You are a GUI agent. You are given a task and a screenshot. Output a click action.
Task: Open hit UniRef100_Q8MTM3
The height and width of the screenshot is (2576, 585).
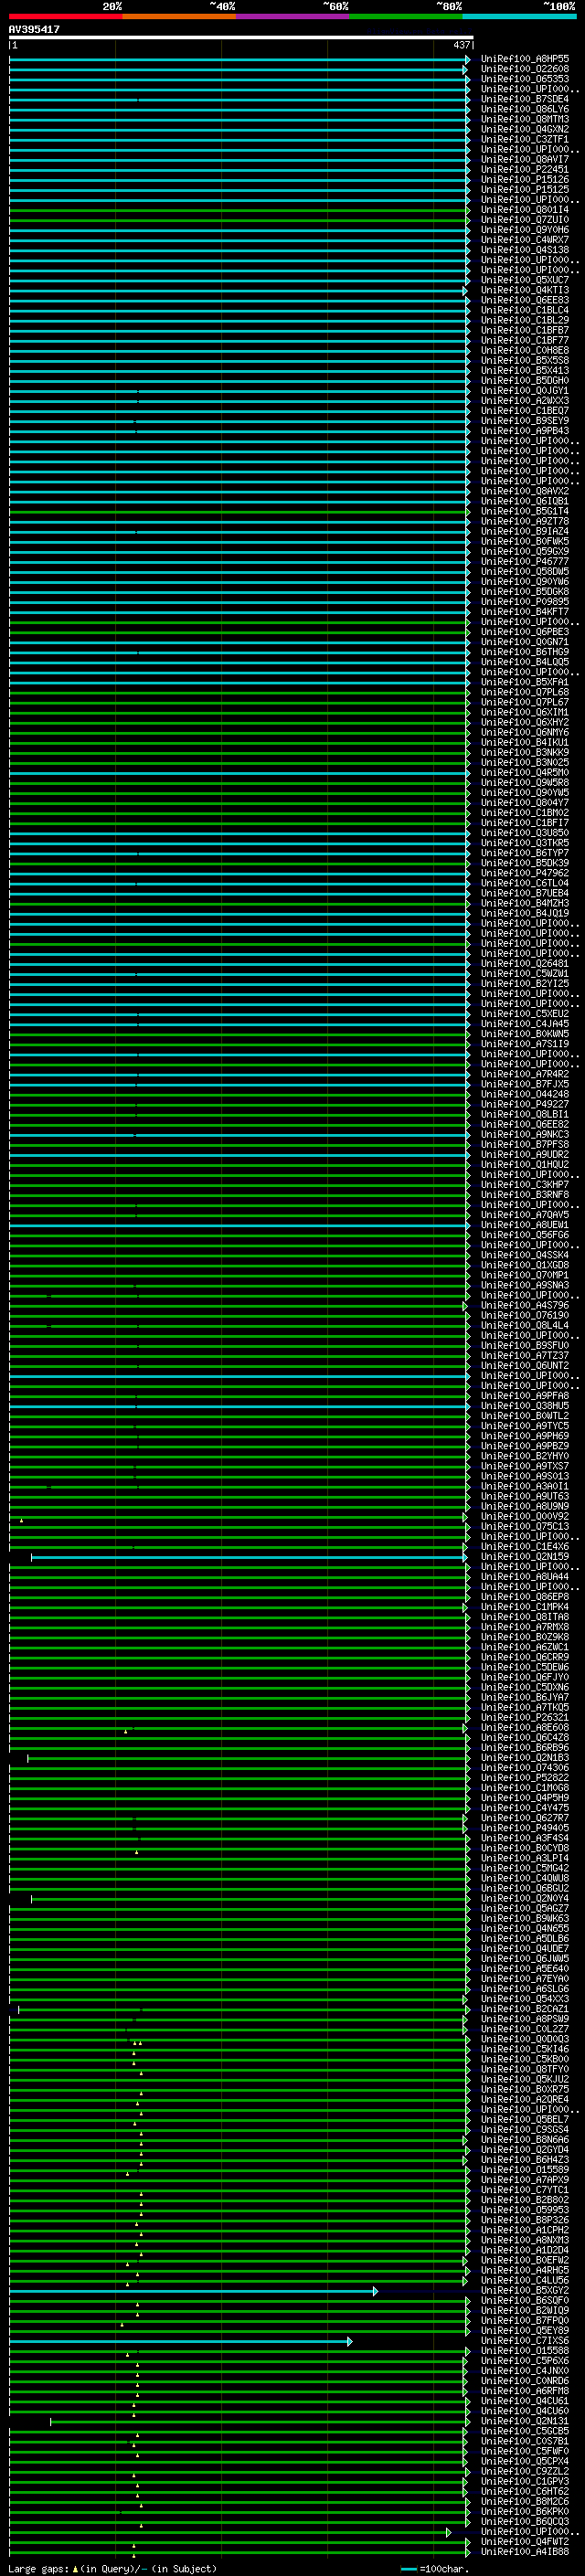click(x=525, y=119)
